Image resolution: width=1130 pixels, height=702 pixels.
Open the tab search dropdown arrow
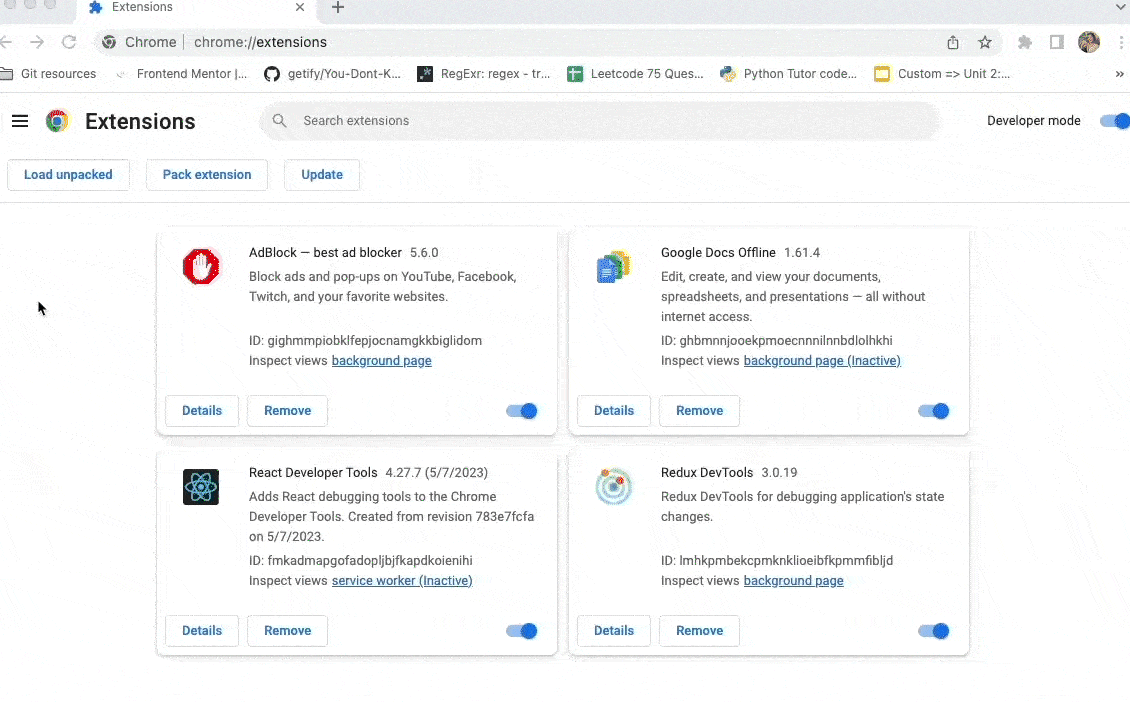pyautogui.click(x=1120, y=8)
